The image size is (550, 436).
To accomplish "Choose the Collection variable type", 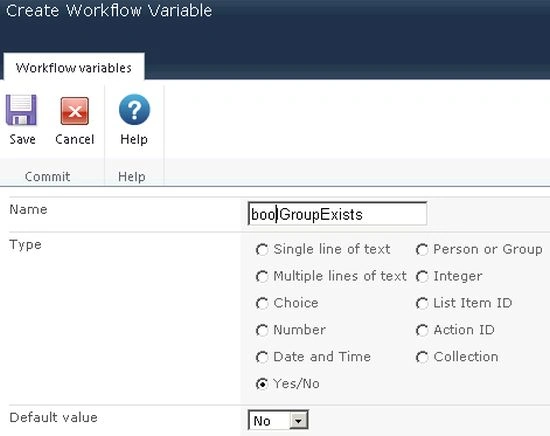I will coord(422,357).
